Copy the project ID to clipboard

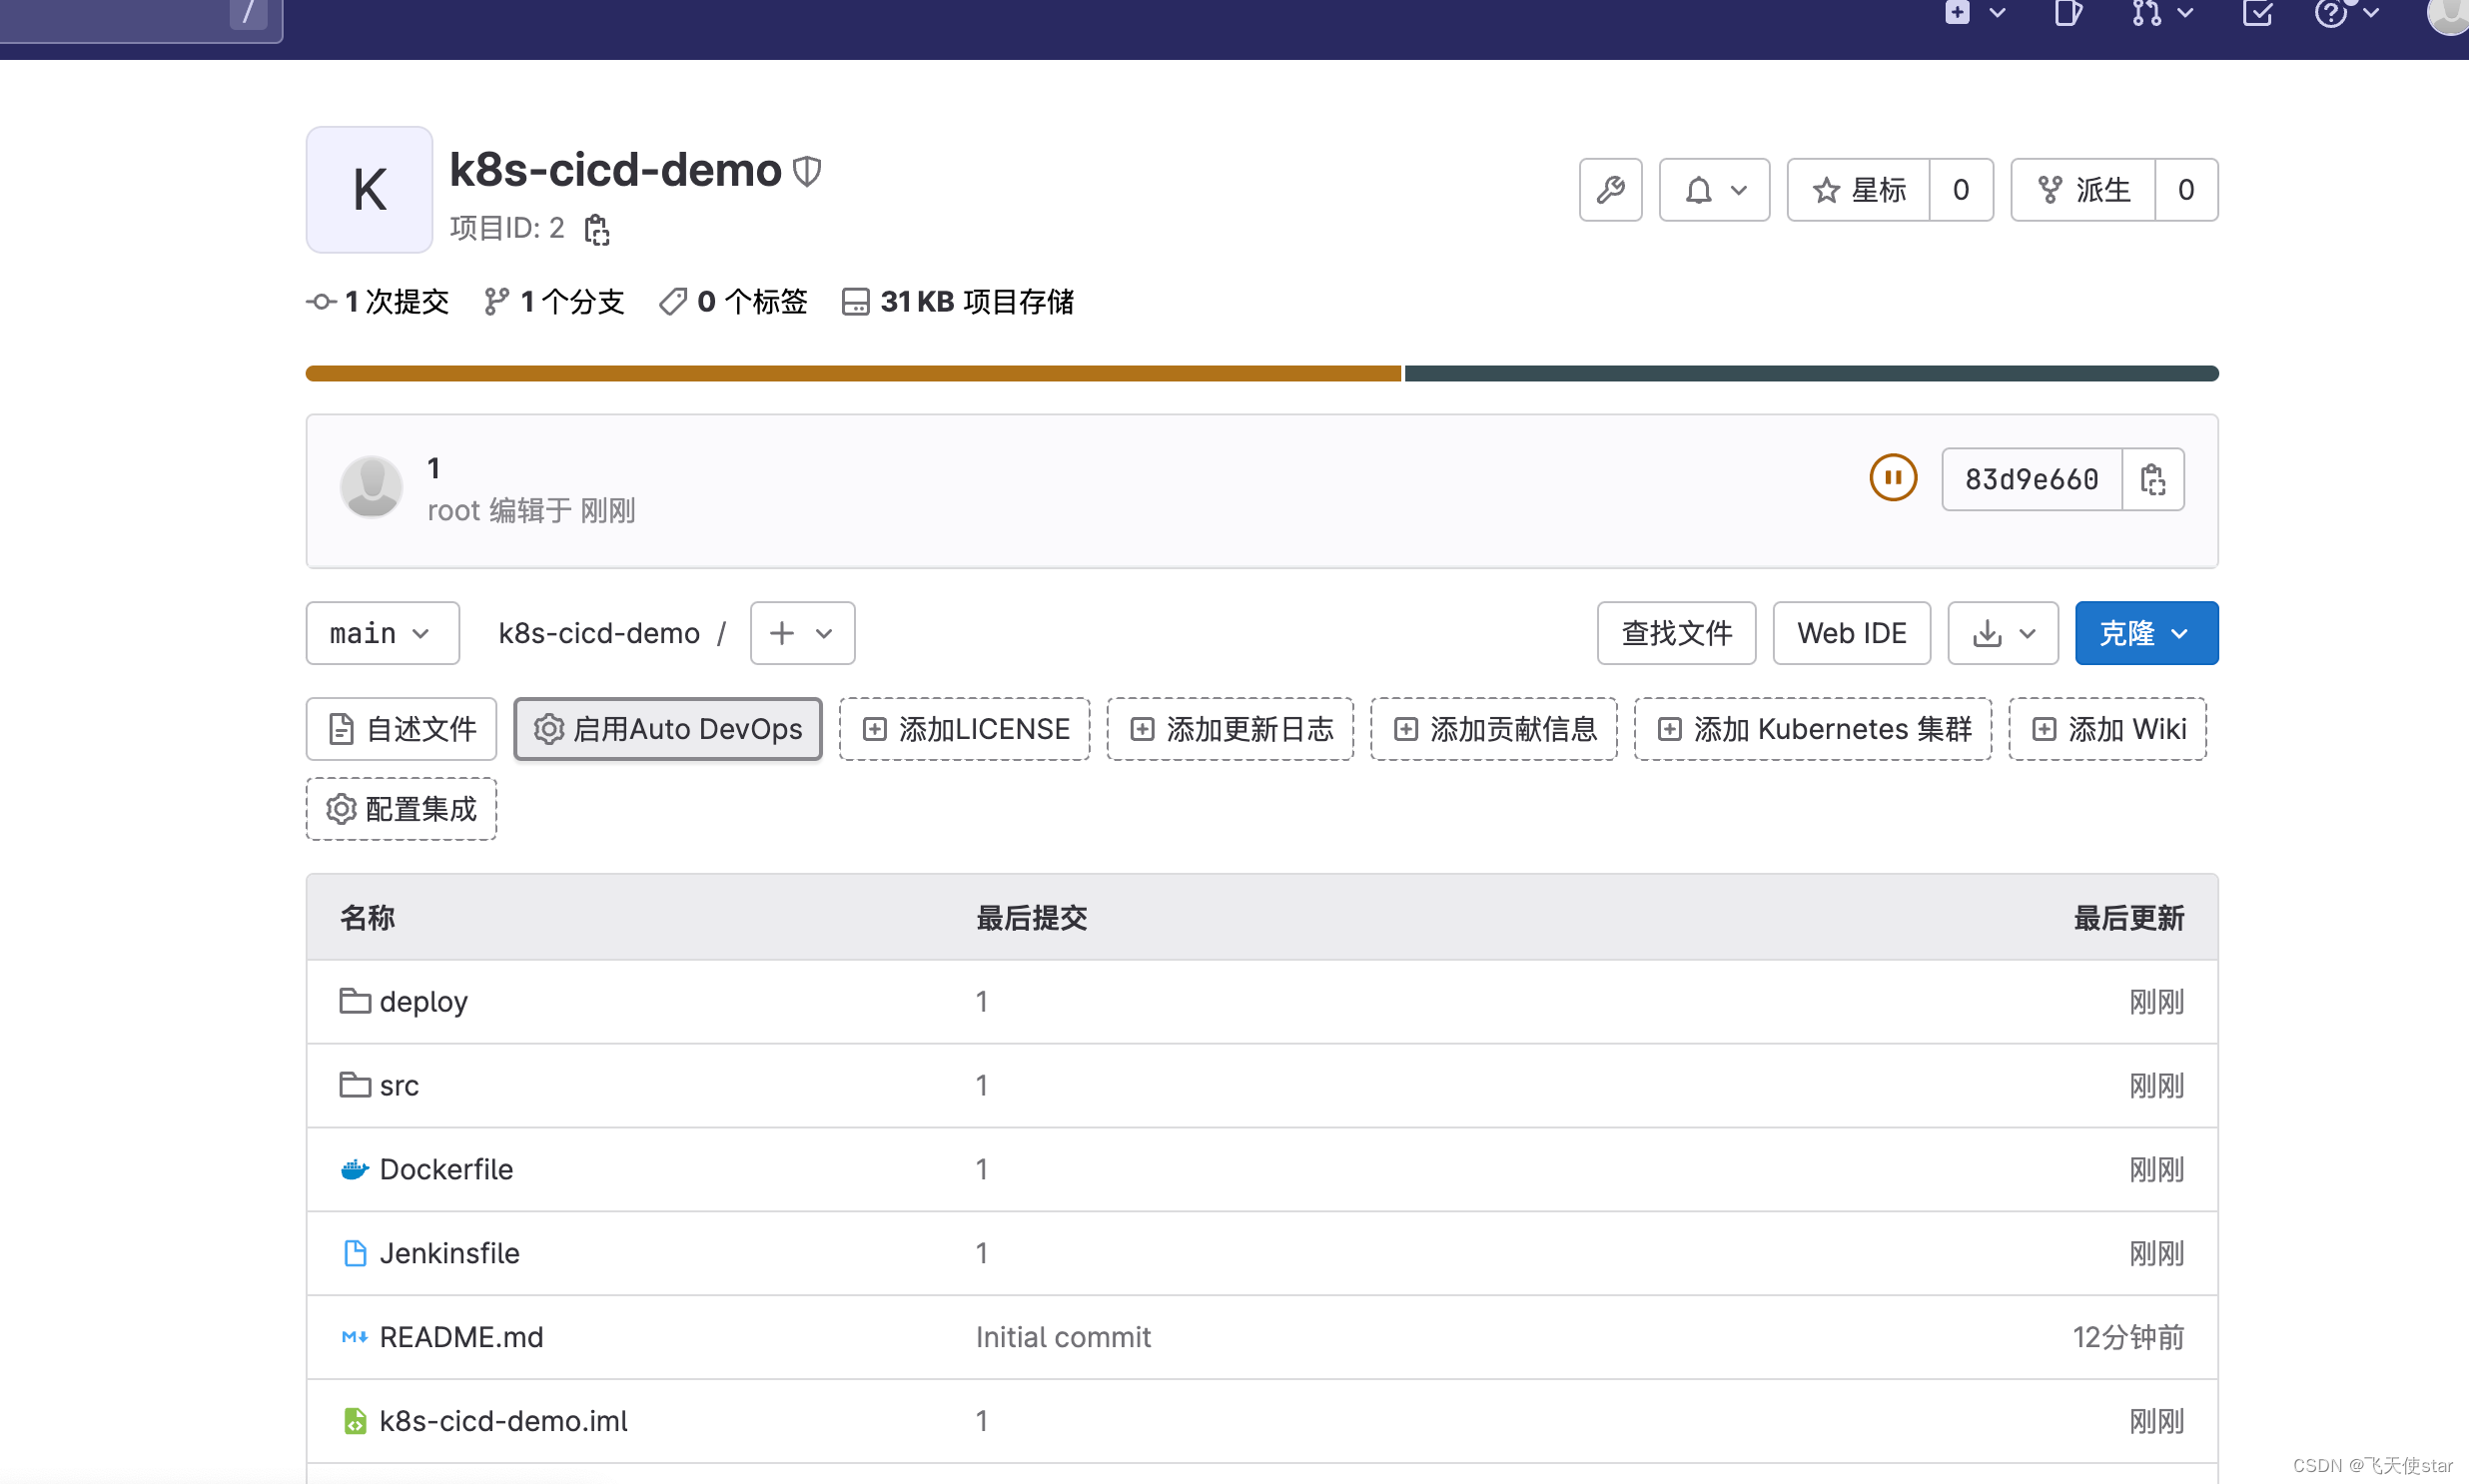[597, 229]
